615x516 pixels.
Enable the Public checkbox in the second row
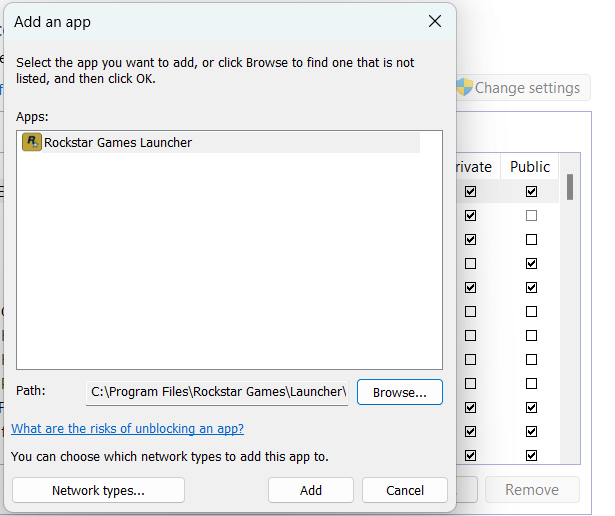coord(531,215)
